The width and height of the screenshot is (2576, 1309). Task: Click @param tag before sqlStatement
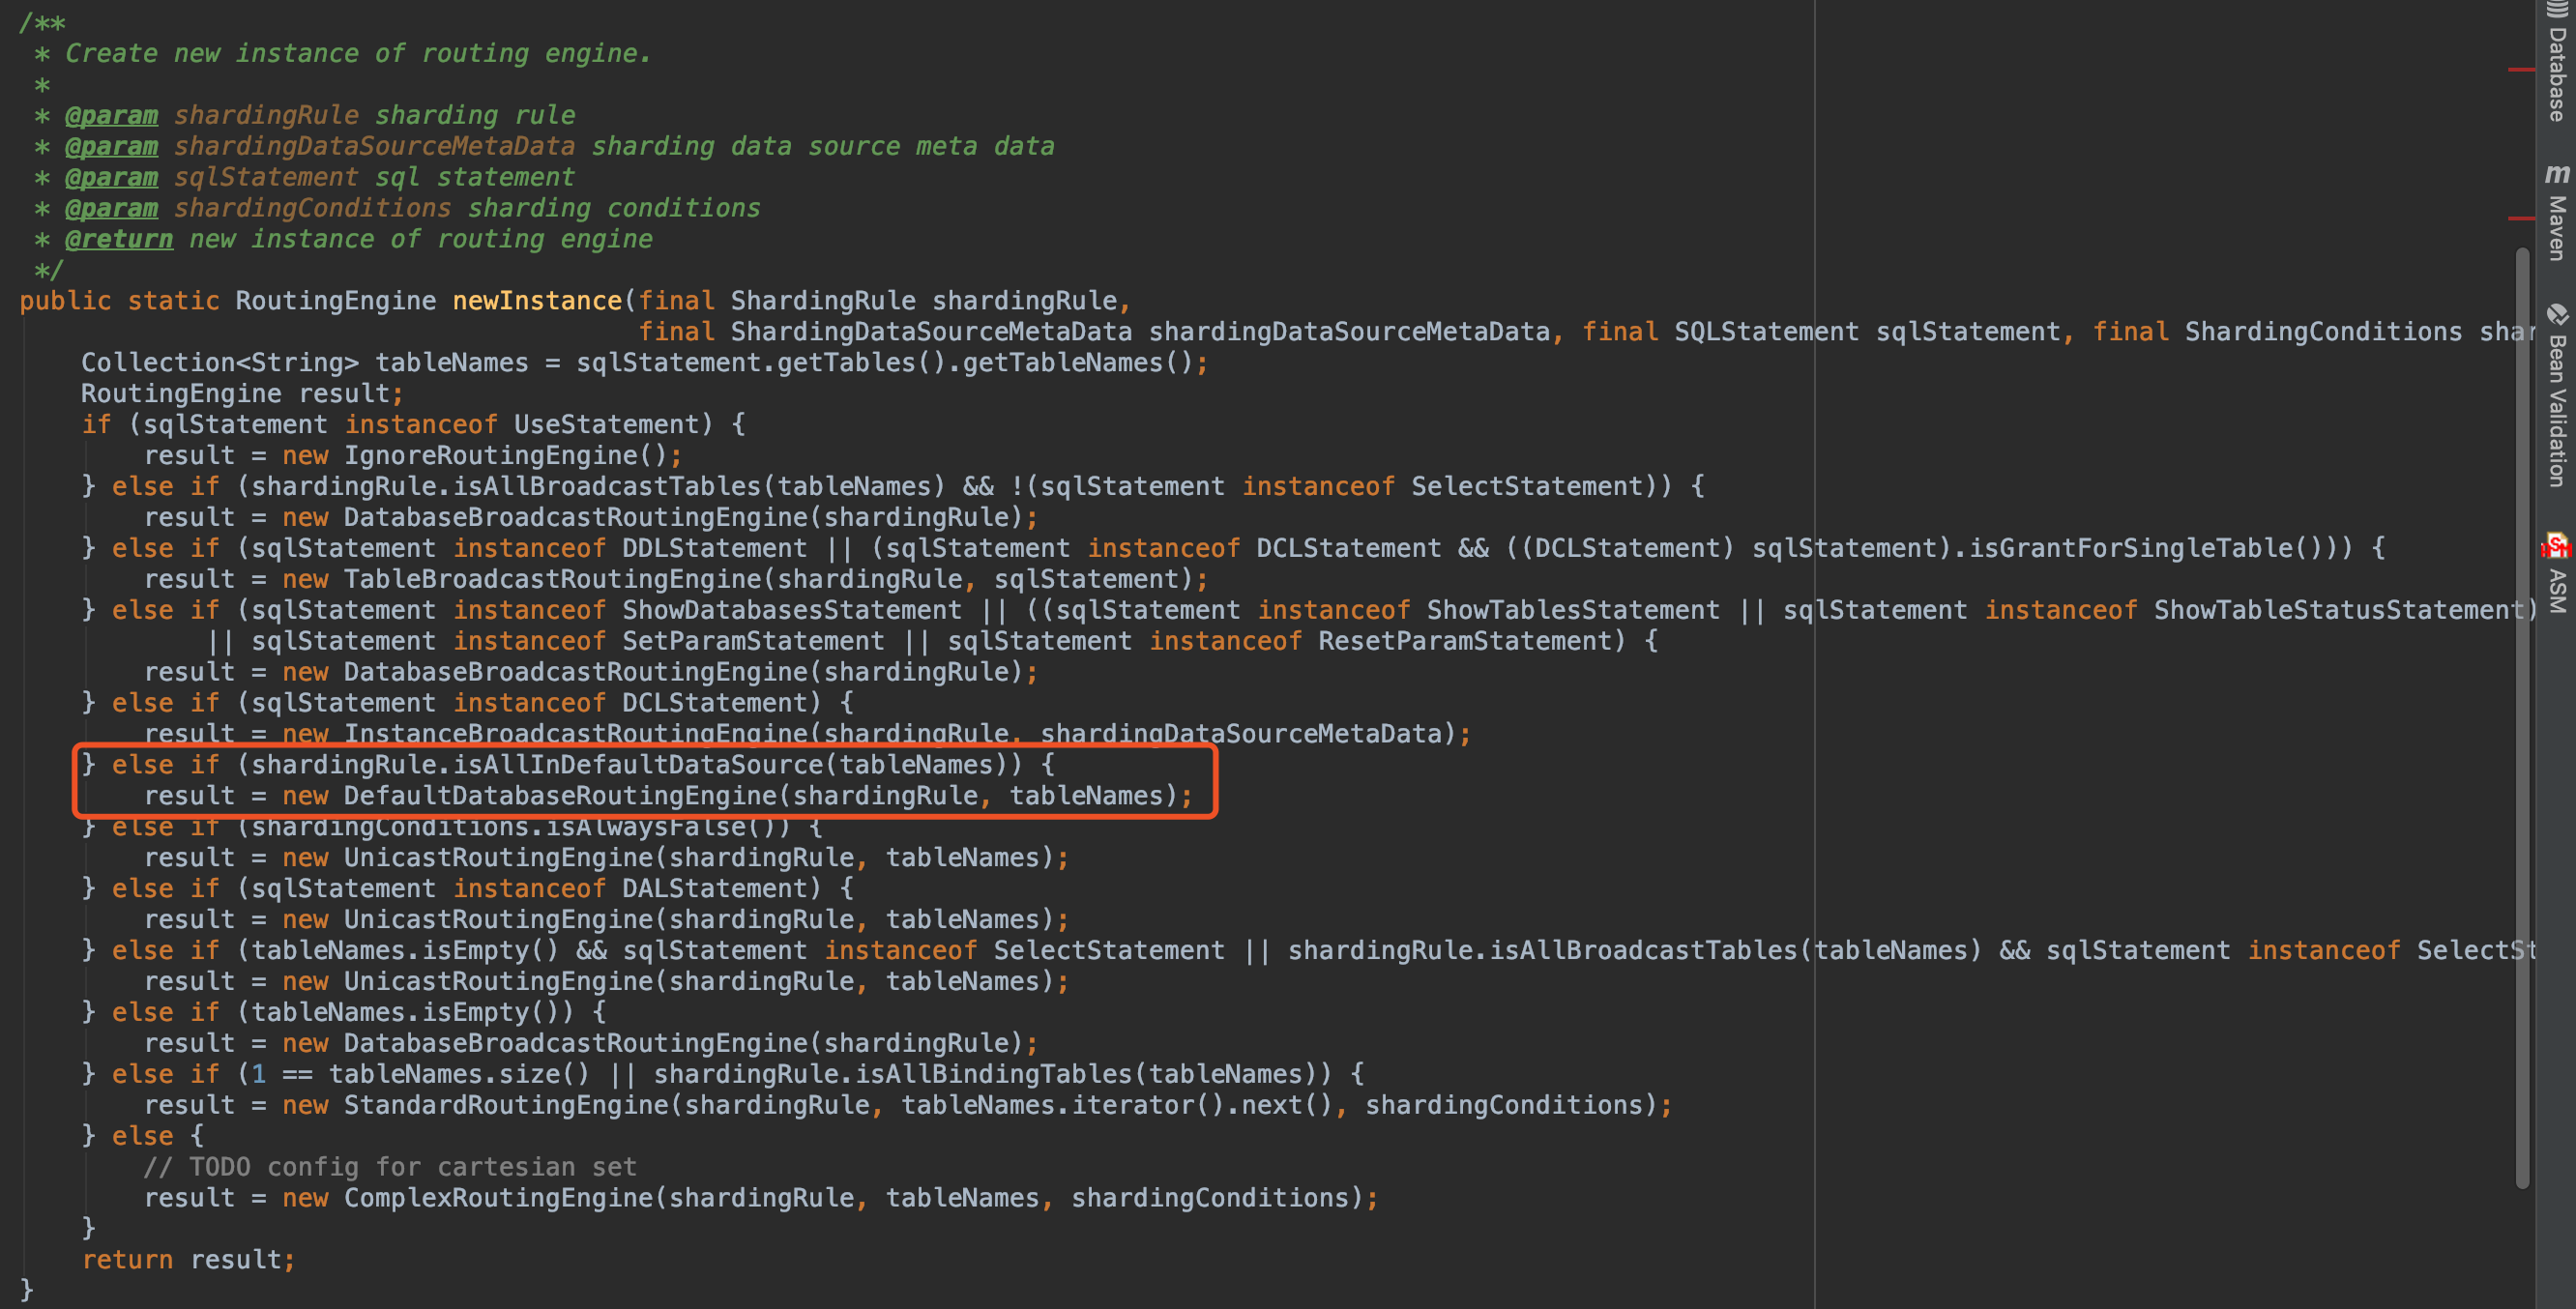[x=111, y=177]
